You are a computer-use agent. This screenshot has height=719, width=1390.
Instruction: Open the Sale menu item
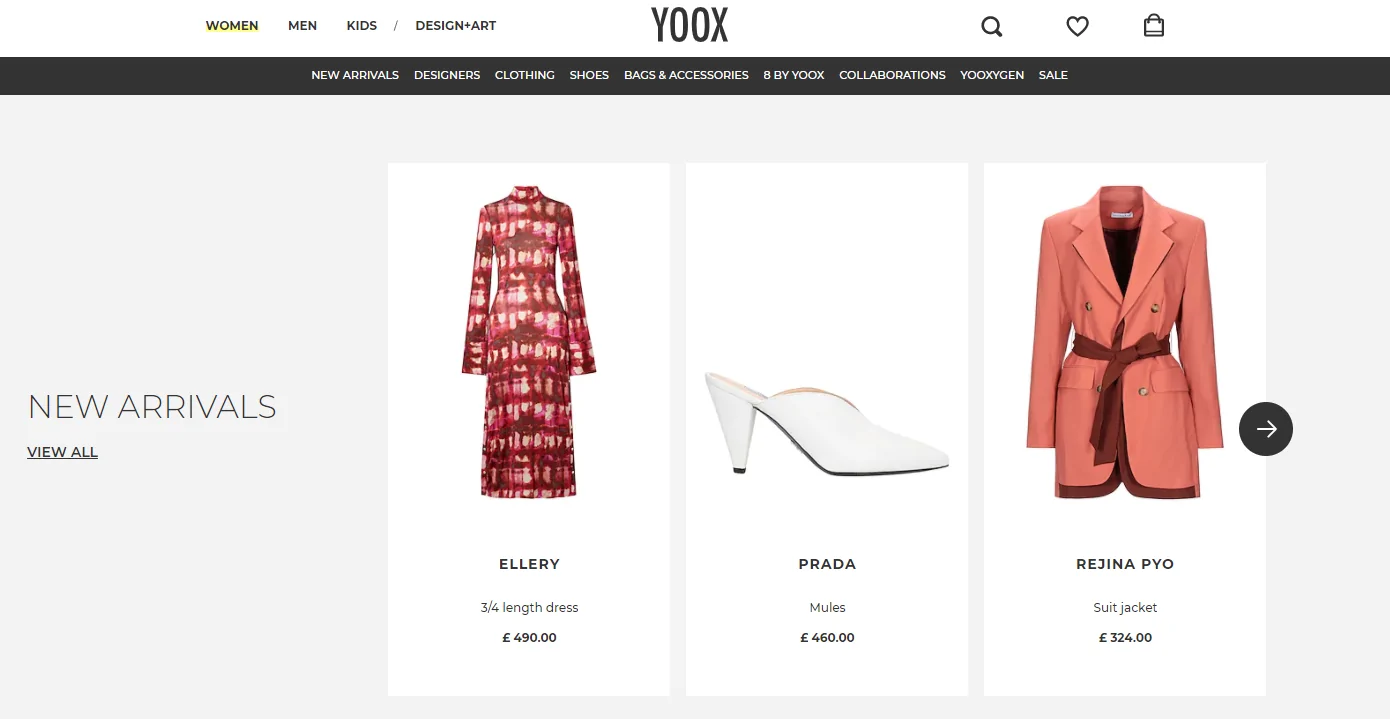(1053, 75)
